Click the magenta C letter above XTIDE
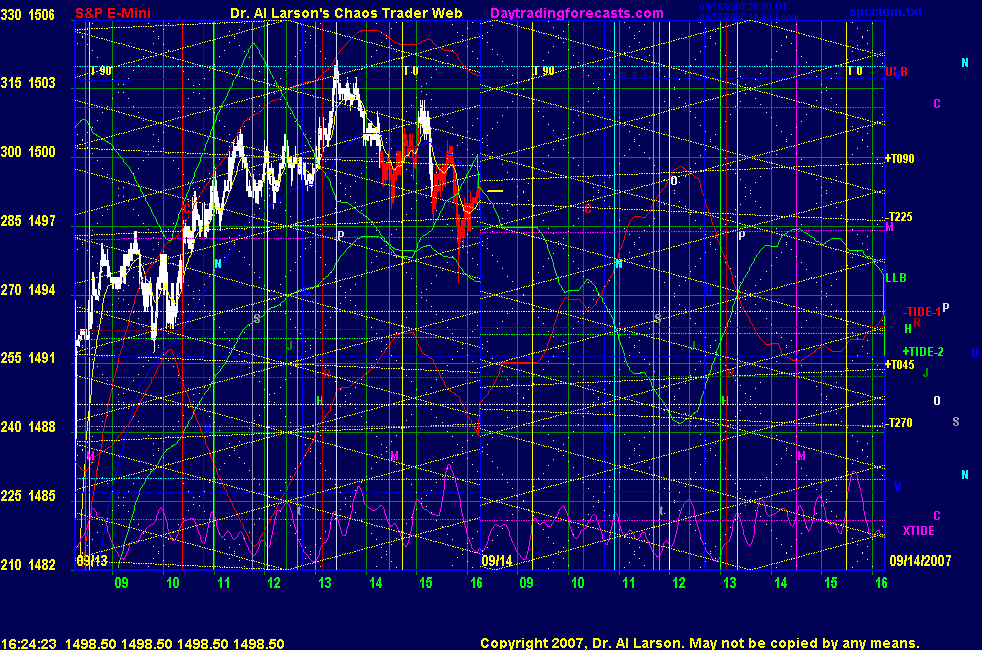Image resolution: width=982 pixels, height=650 pixels. pyautogui.click(x=937, y=515)
